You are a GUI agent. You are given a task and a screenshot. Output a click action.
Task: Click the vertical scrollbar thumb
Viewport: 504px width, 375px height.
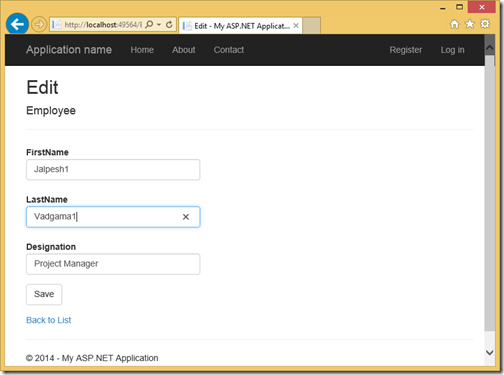490,193
